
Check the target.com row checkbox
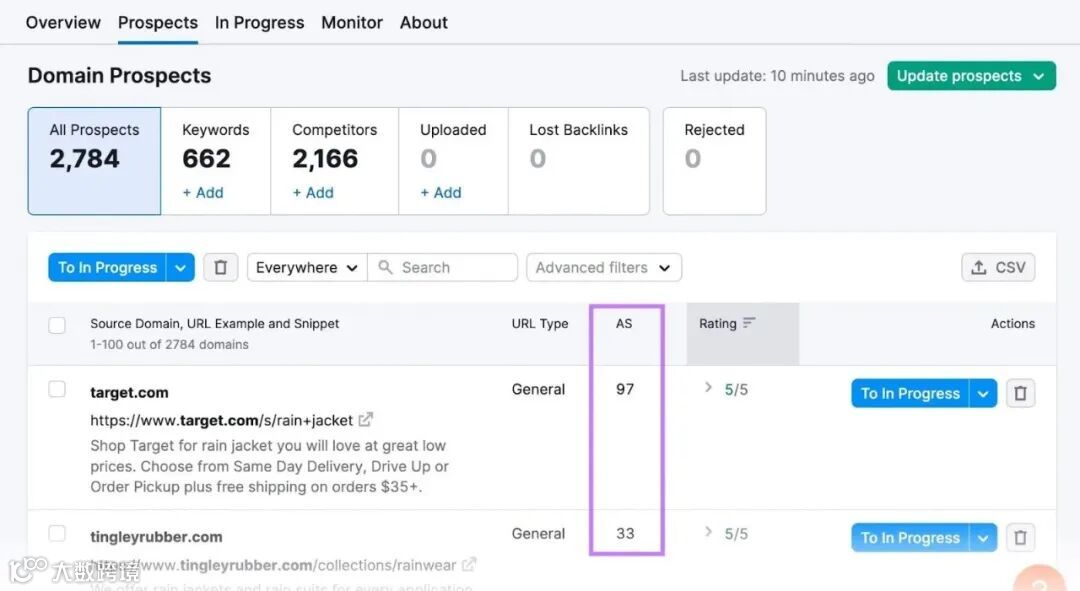[57, 389]
